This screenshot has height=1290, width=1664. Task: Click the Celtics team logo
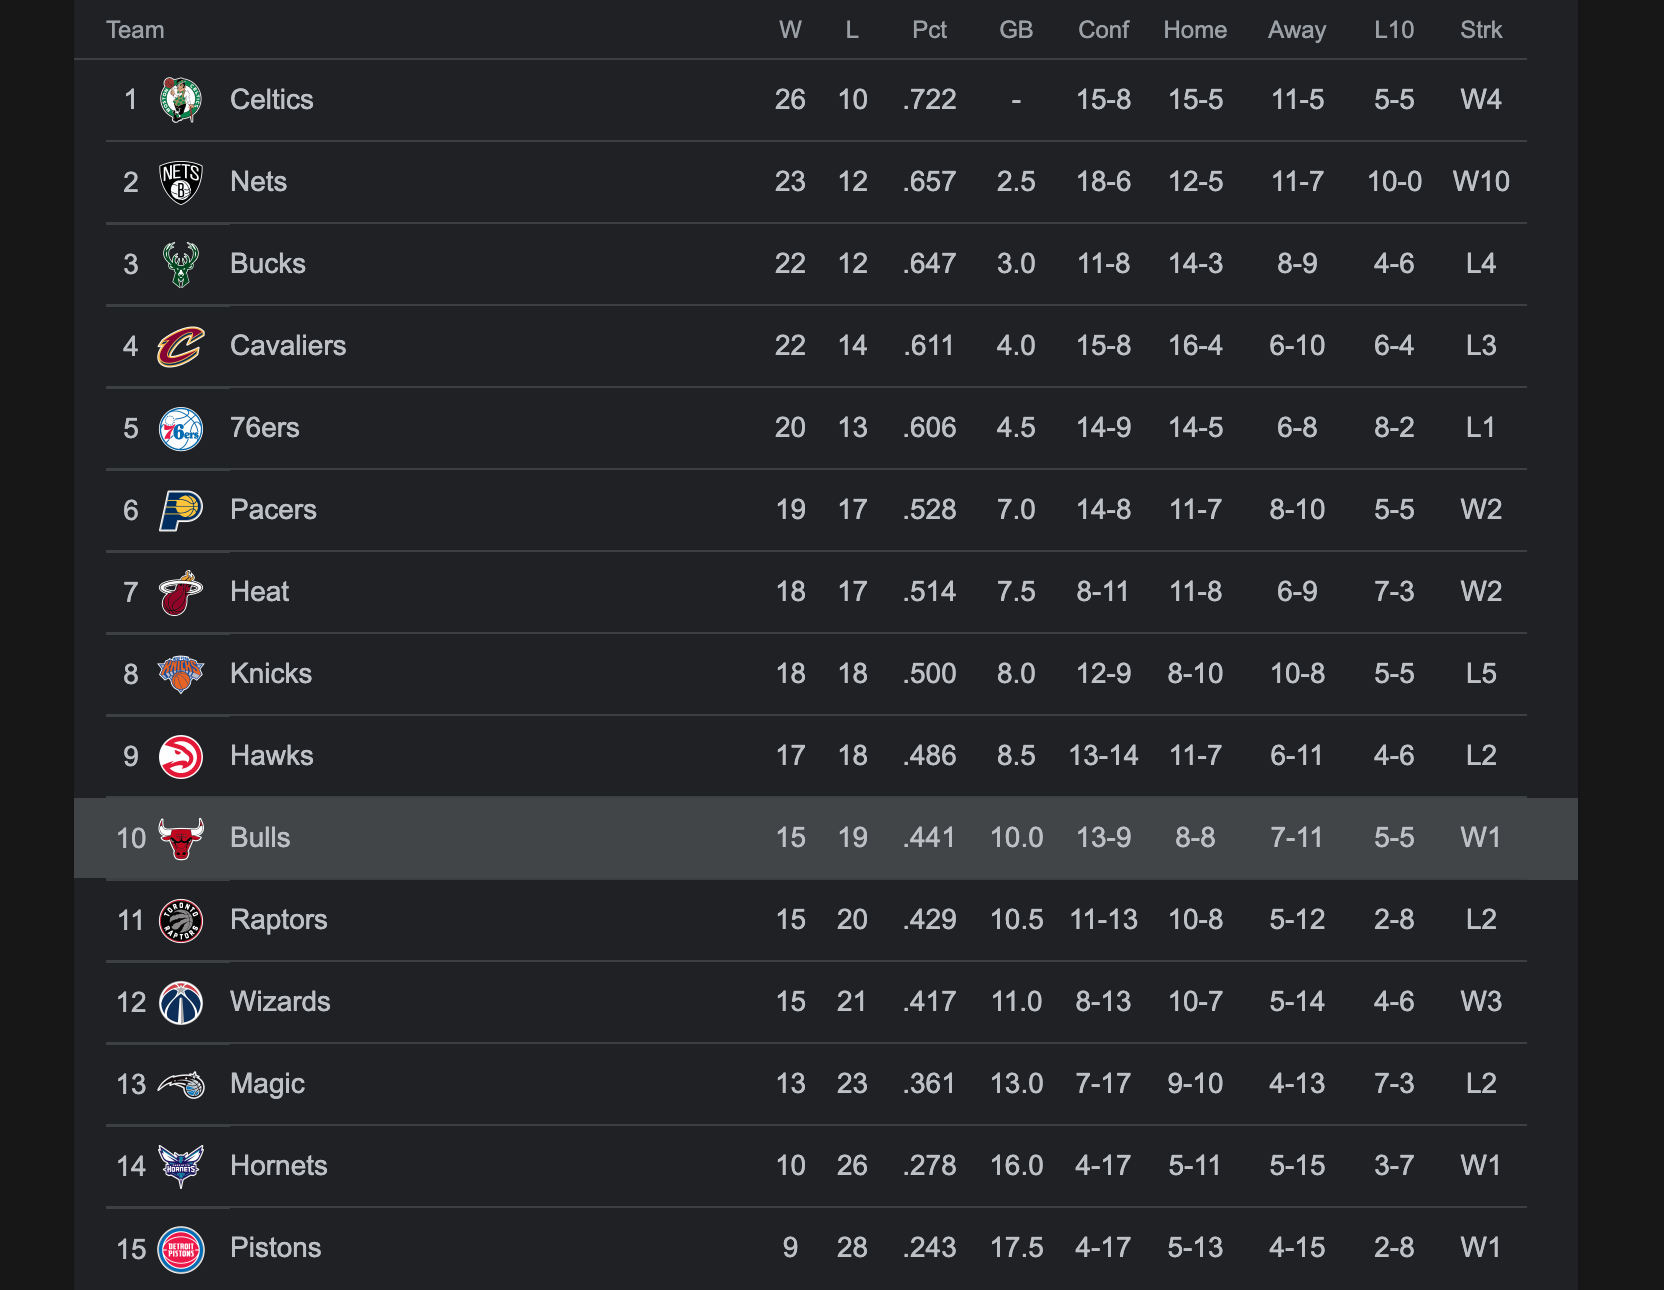(181, 100)
